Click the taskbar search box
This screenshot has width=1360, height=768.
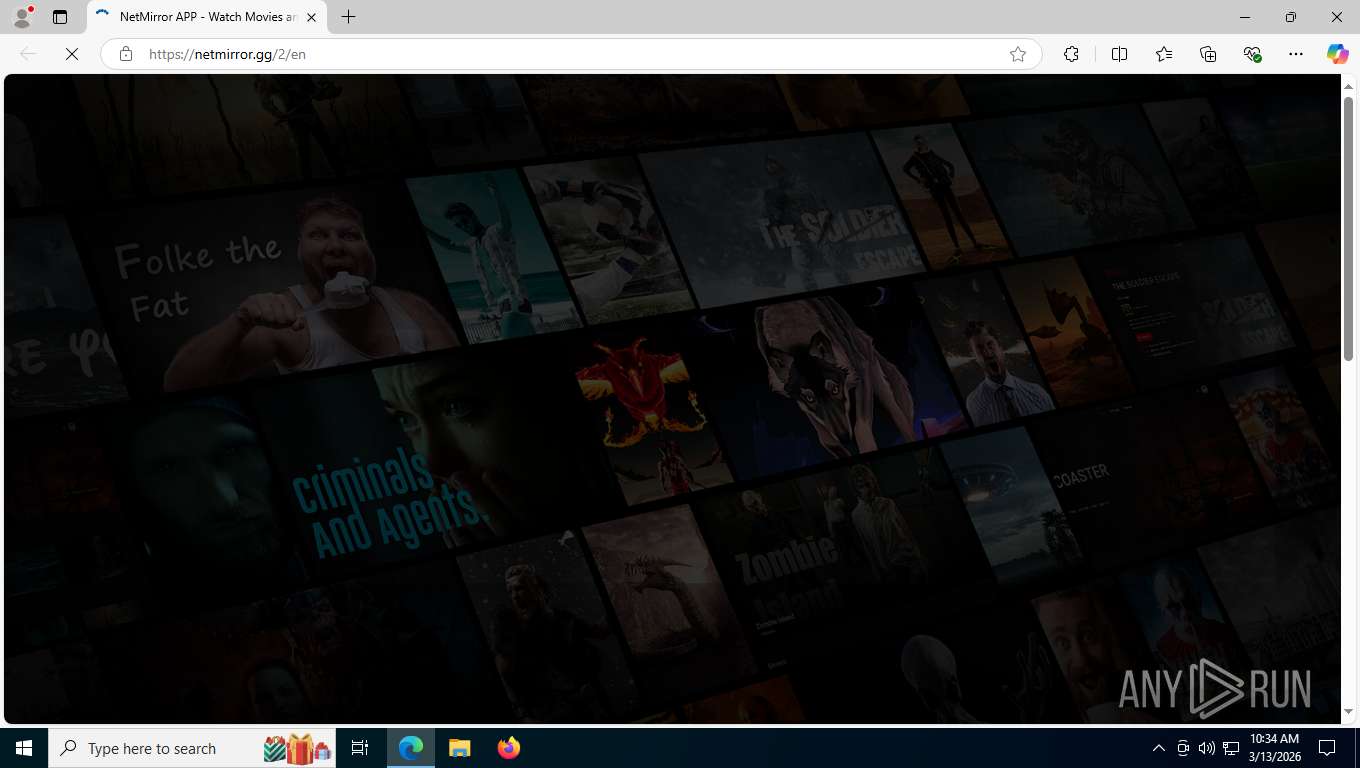tap(192, 748)
